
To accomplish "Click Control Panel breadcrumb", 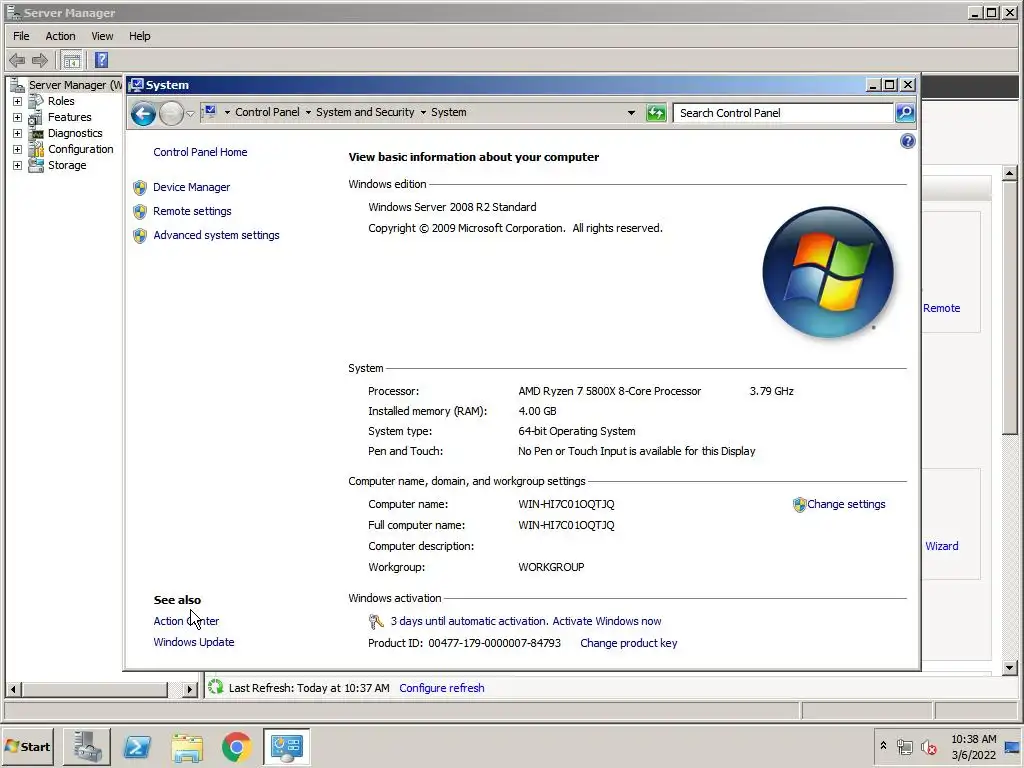I will click(267, 112).
